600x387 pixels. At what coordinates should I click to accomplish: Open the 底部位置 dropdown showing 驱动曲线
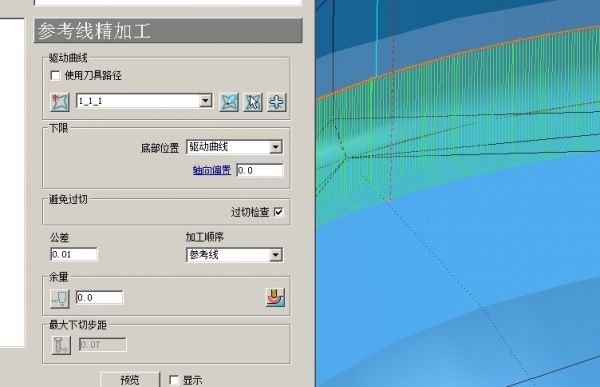276,147
